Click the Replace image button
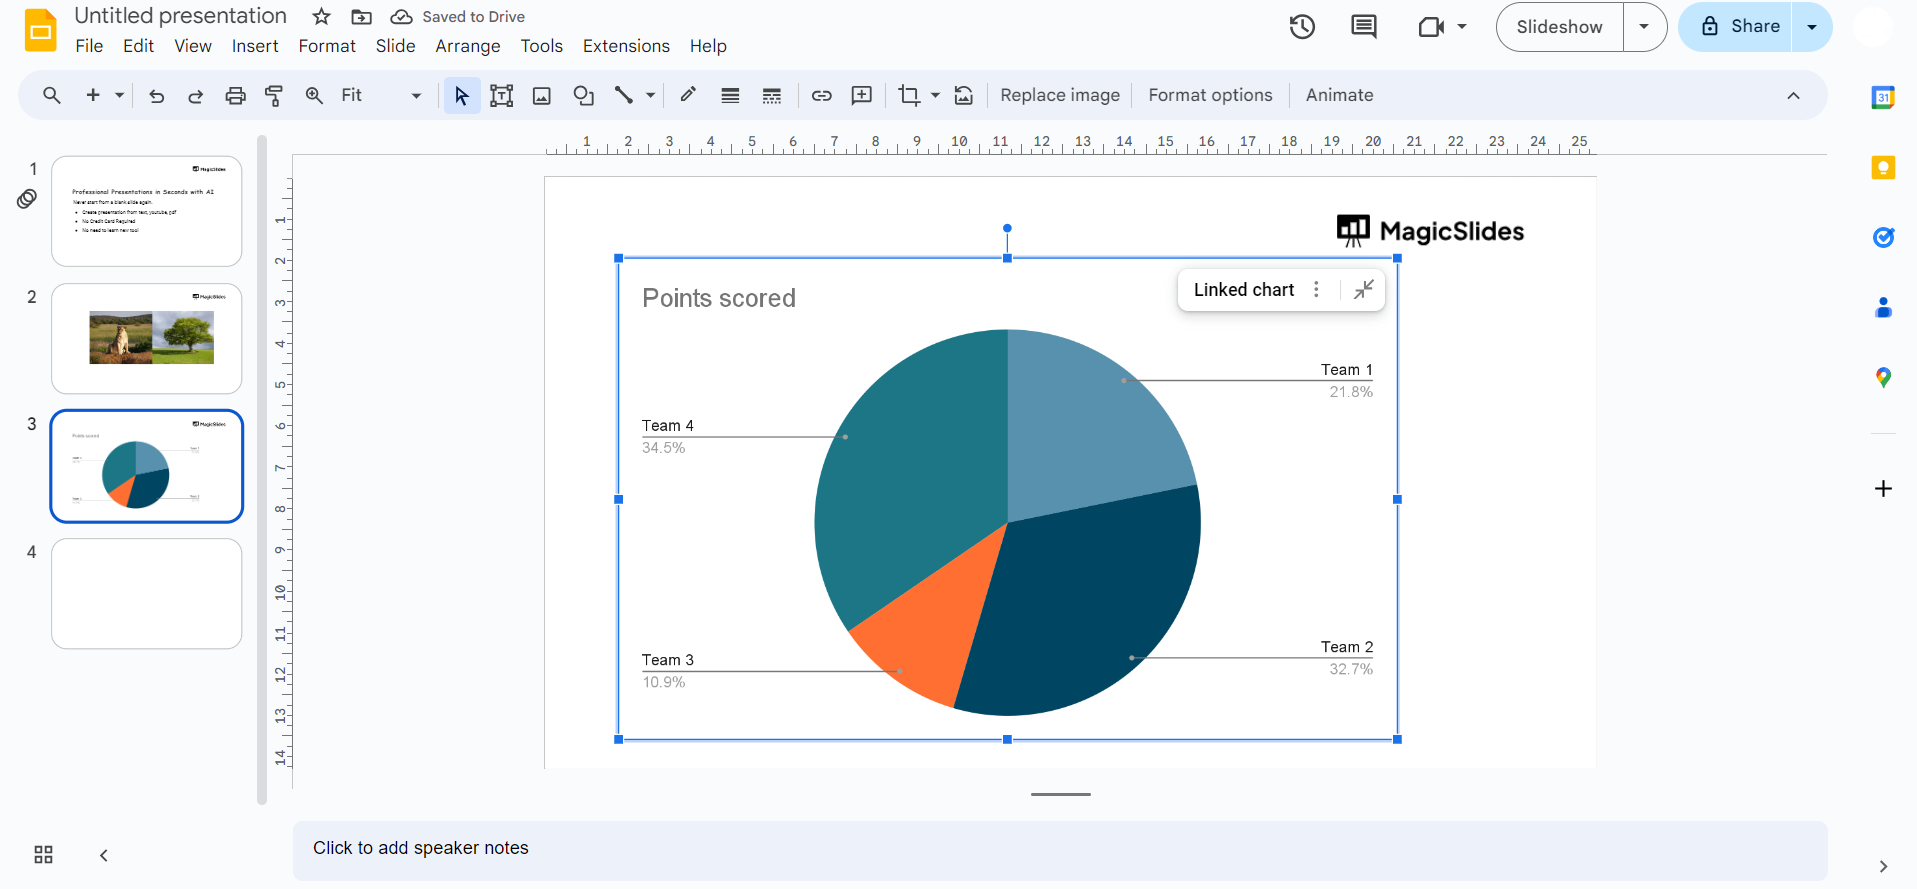 pyautogui.click(x=1059, y=95)
